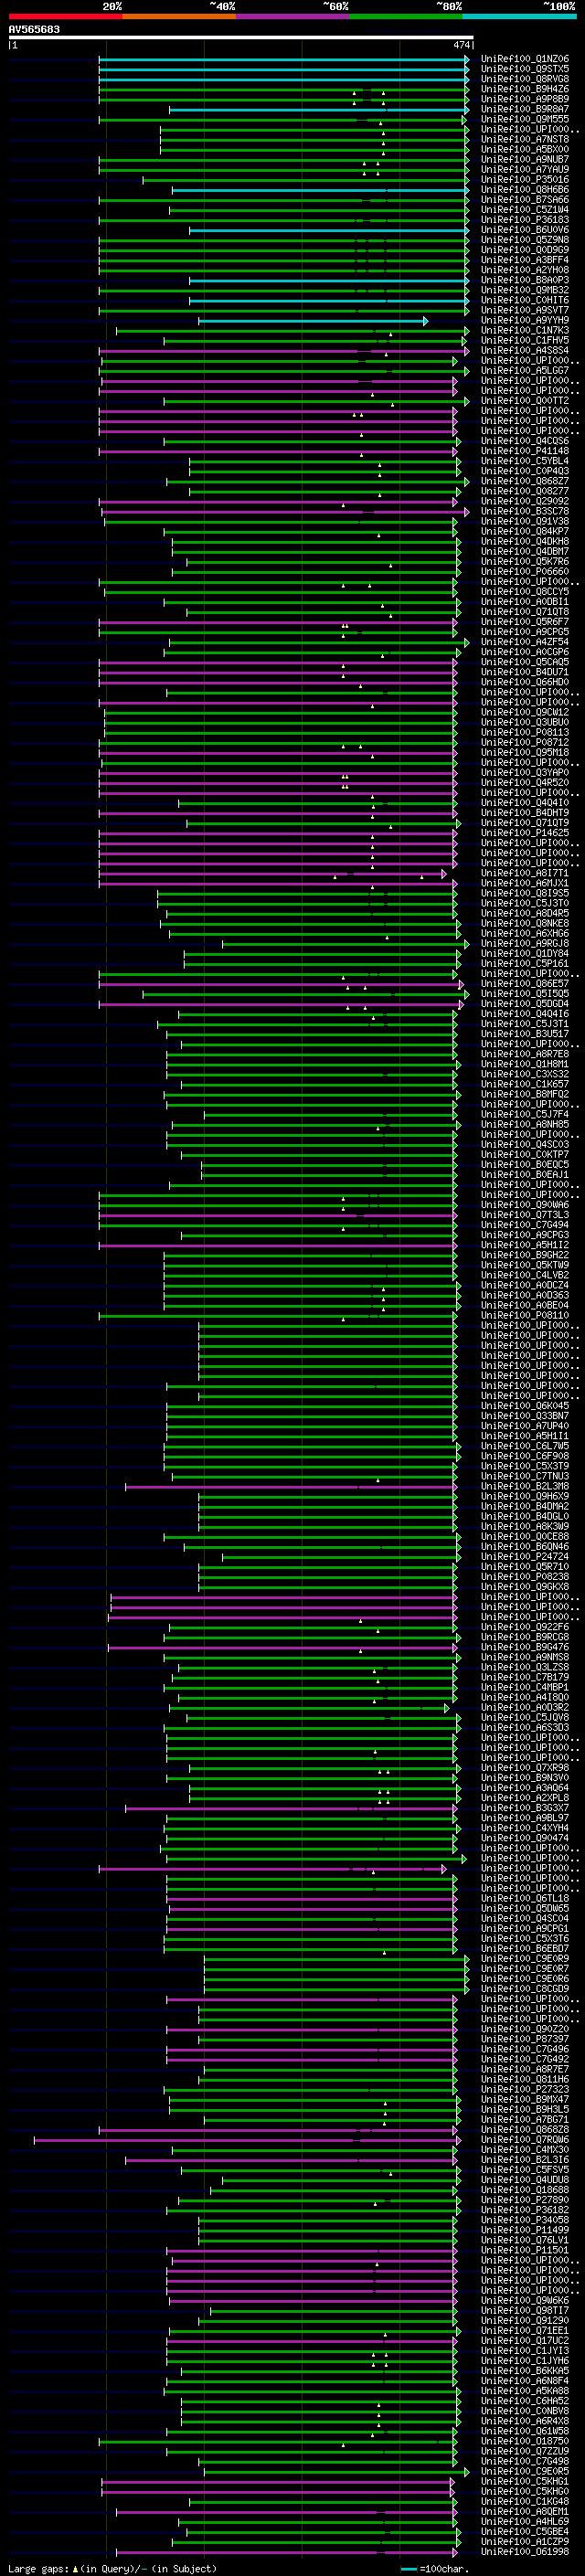Click hit label UniRef100_C5Z1W4

point(524,210)
